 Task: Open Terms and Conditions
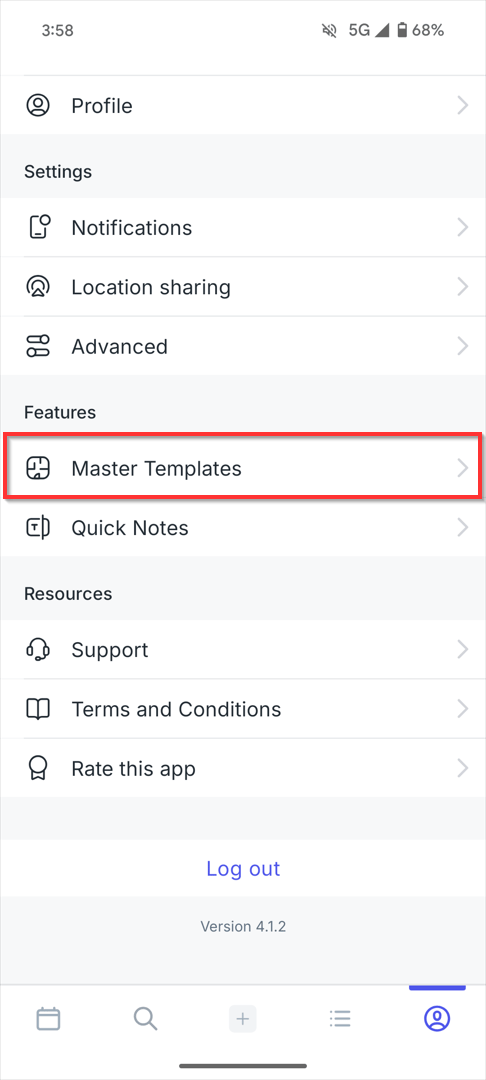243,709
